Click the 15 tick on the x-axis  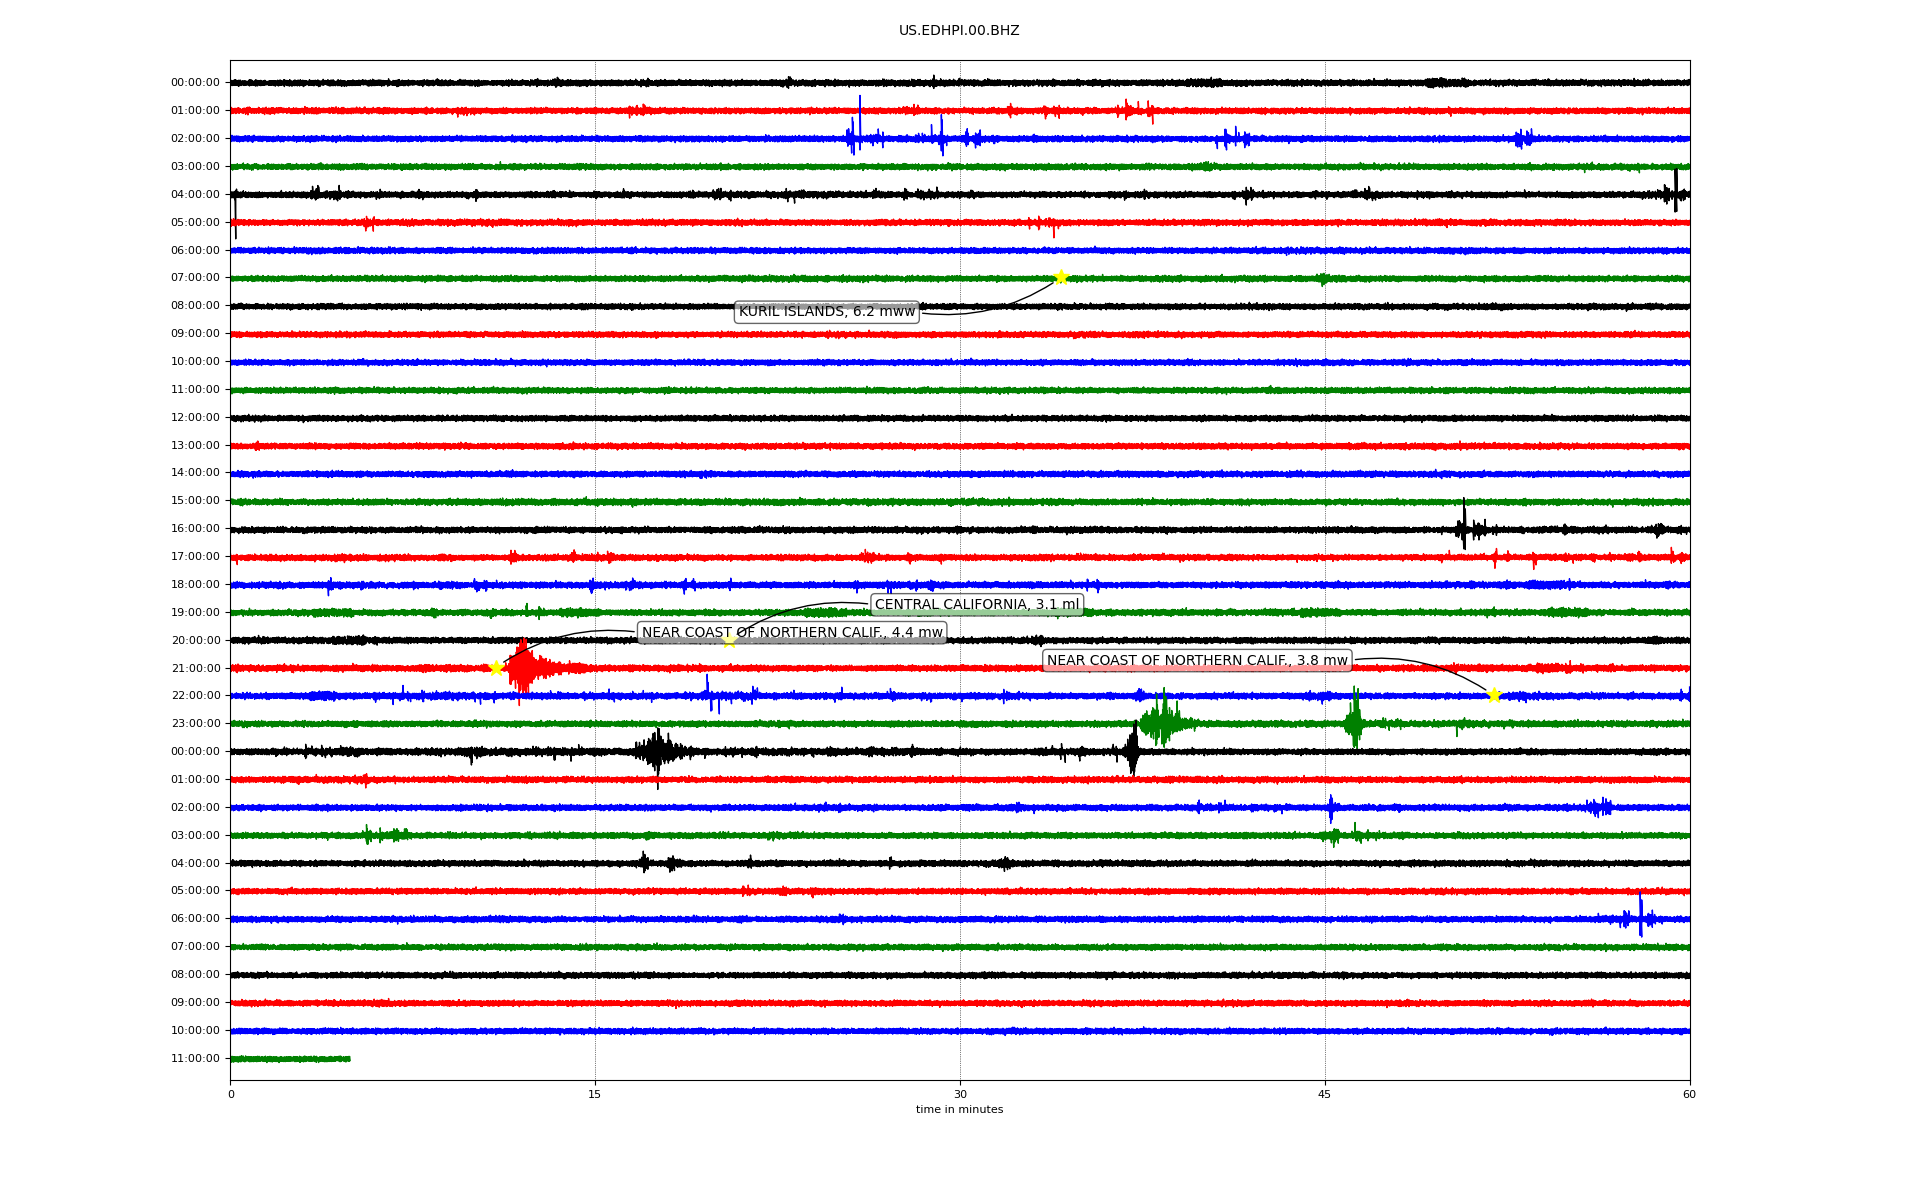[595, 1094]
